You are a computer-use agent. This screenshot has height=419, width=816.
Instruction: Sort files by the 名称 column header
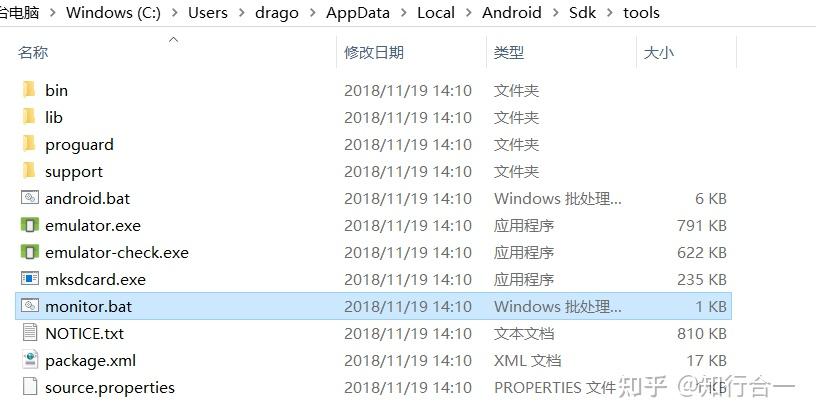[x=33, y=53]
